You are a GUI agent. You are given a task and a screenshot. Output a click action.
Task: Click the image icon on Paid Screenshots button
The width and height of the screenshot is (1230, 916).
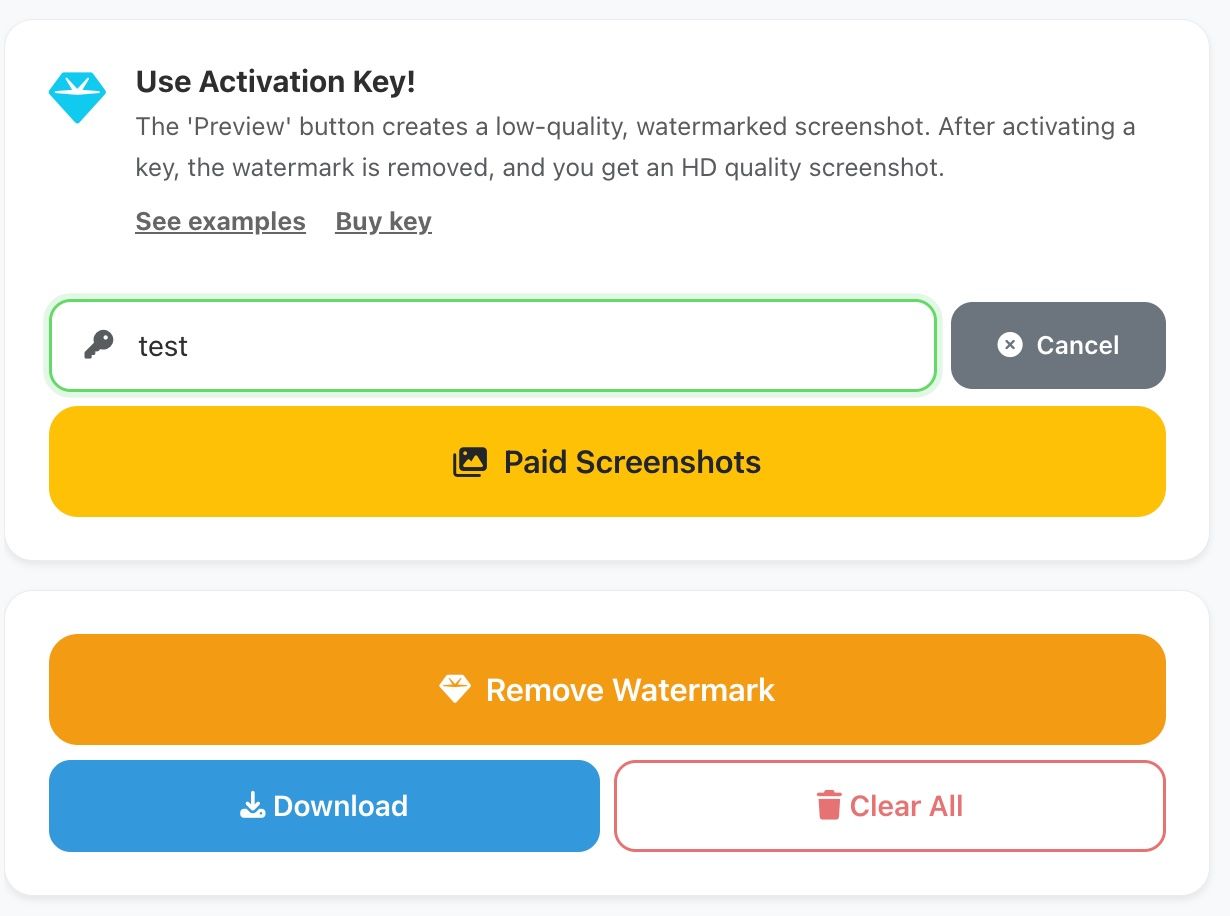tap(470, 462)
